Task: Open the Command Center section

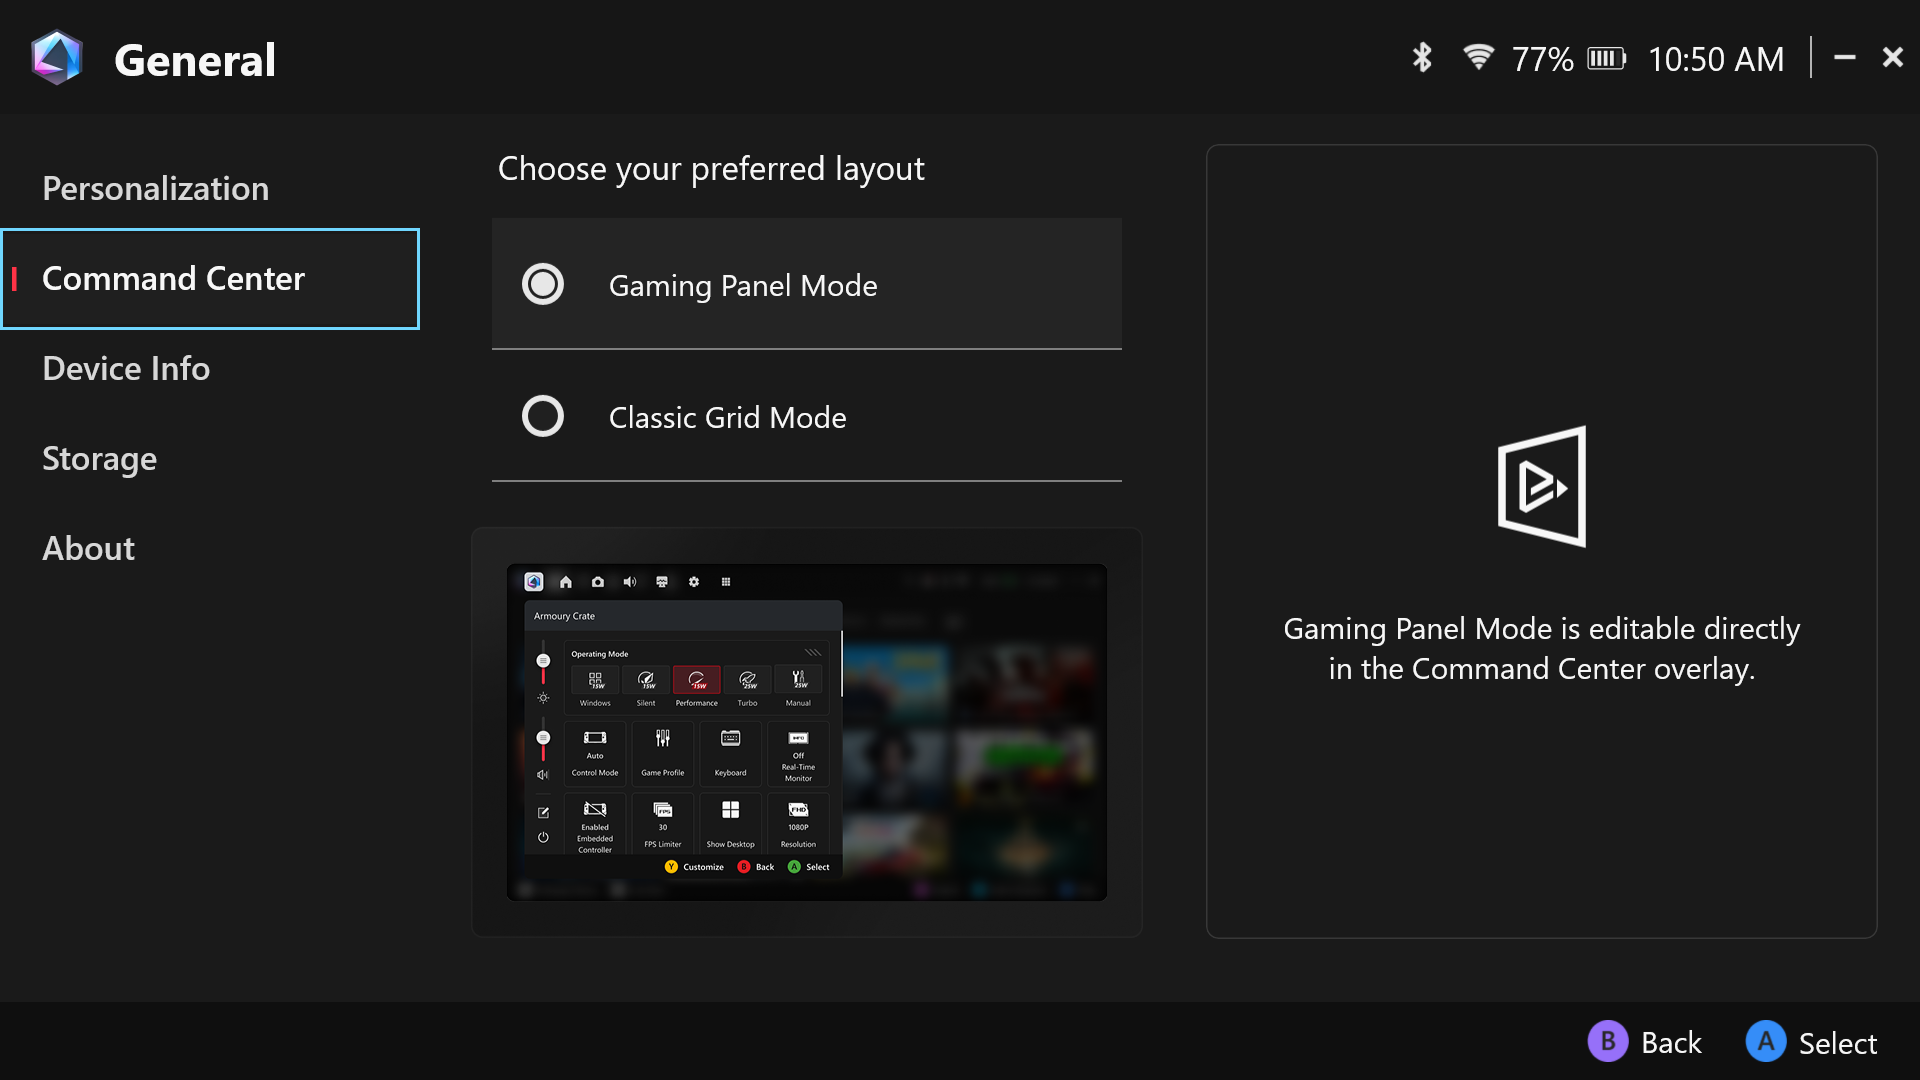Action: (173, 278)
